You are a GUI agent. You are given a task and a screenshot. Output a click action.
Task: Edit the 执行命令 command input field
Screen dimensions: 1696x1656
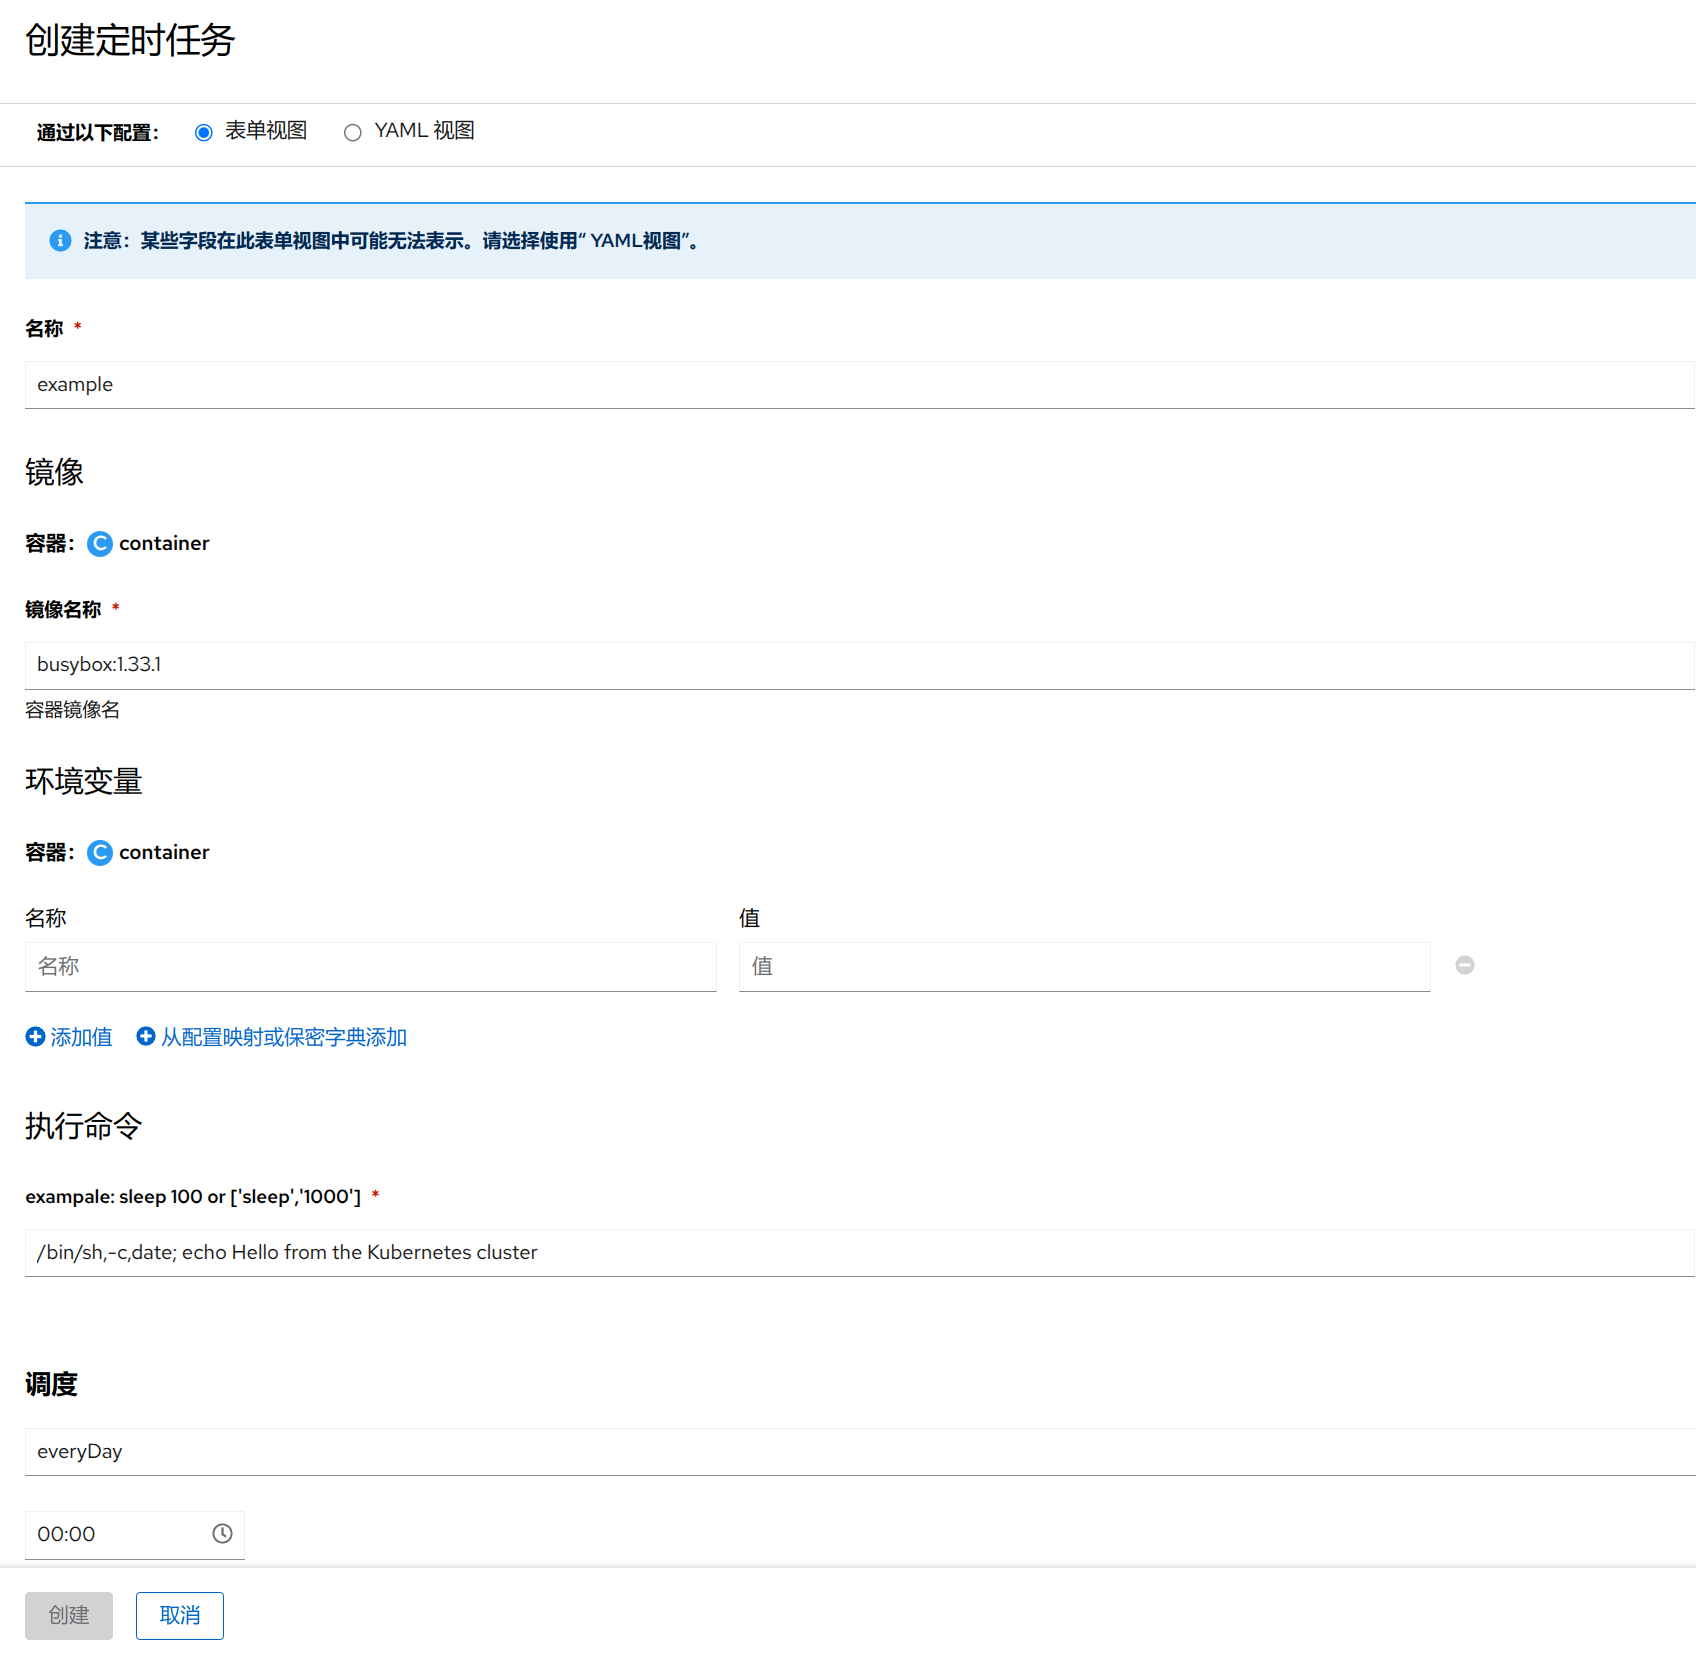pos(858,1253)
